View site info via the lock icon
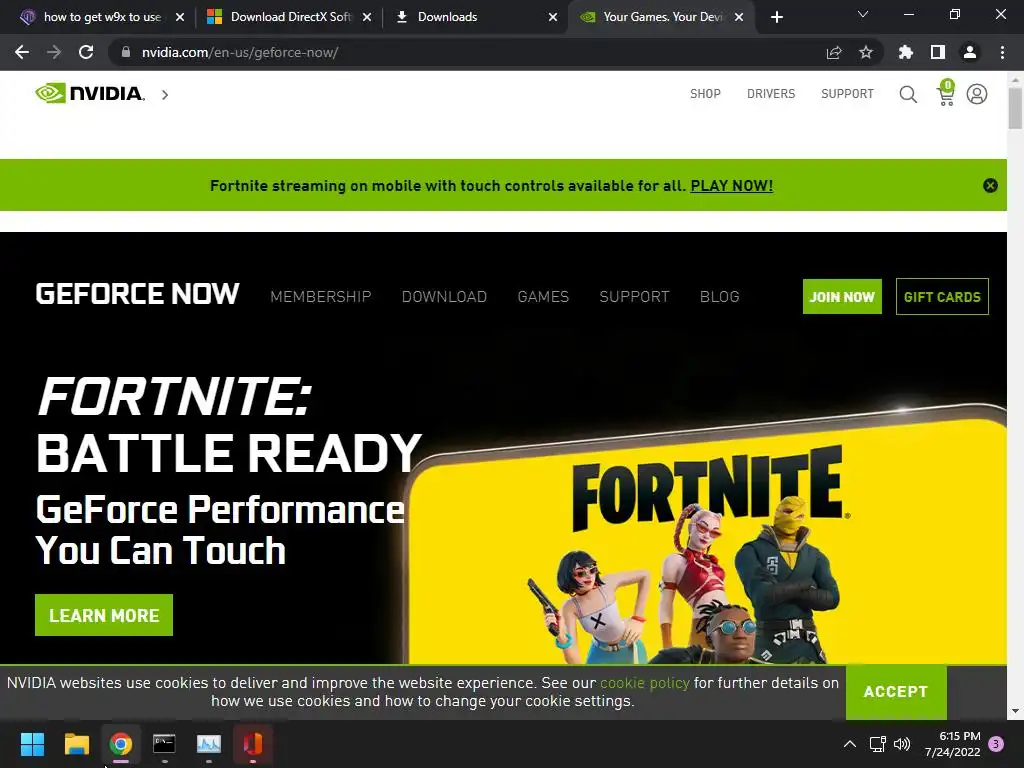1024x768 pixels. click(x=125, y=52)
